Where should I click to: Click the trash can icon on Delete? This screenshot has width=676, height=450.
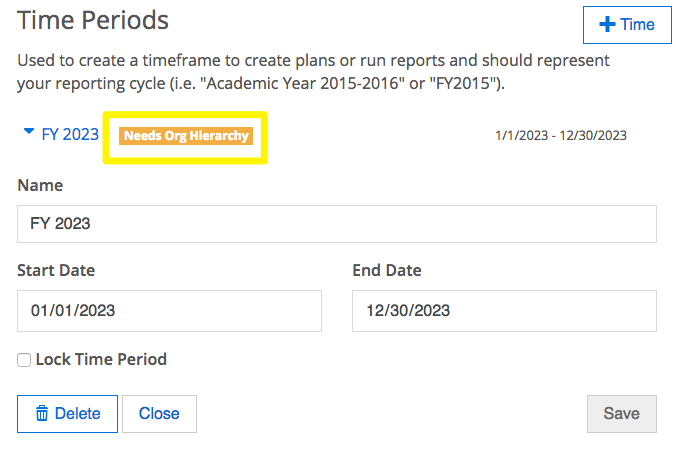42,413
